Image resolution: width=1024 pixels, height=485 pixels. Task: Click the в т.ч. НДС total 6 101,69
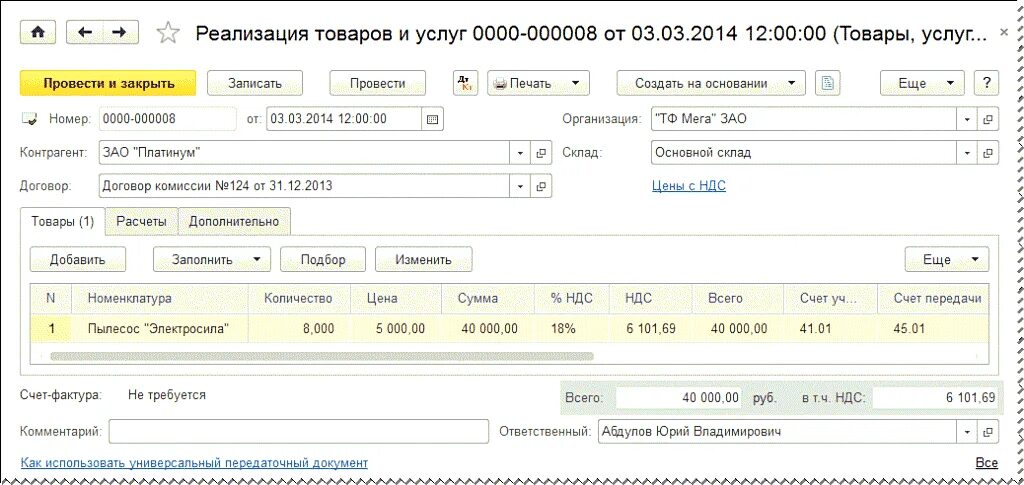(x=935, y=397)
